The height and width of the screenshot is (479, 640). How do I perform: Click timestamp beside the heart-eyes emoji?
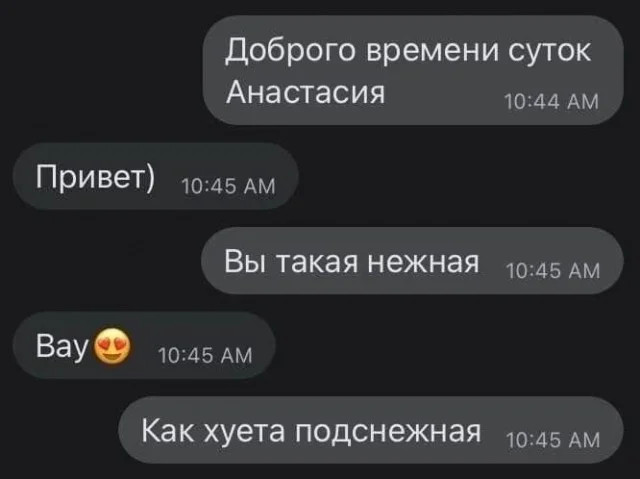coord(205,355)
